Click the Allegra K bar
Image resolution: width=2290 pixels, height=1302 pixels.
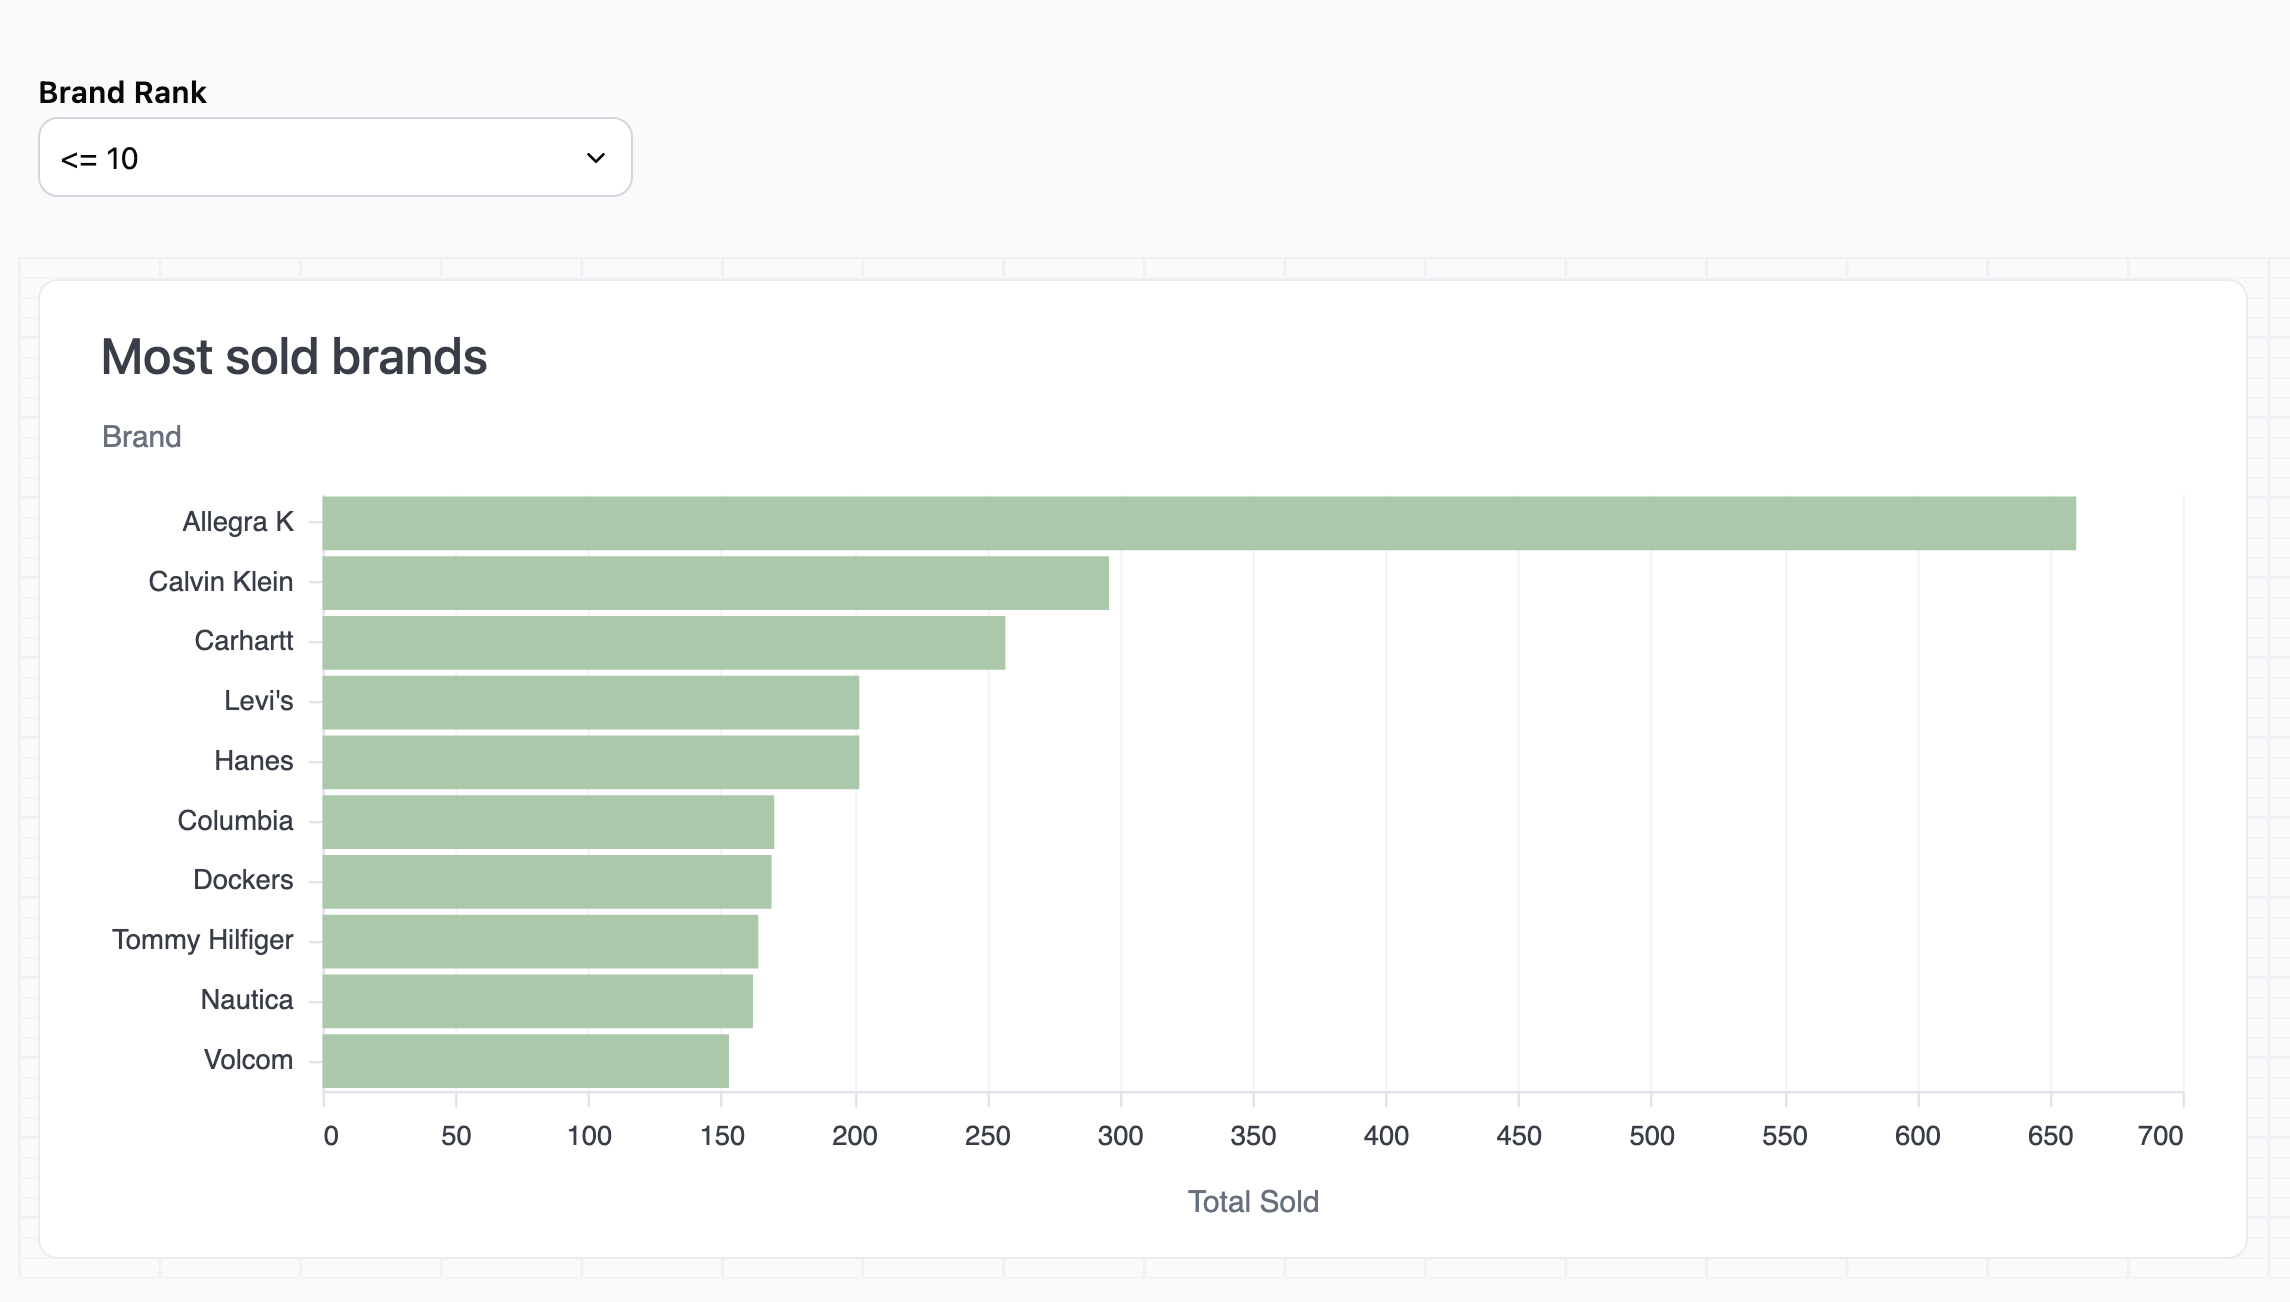coord(1198,523)
